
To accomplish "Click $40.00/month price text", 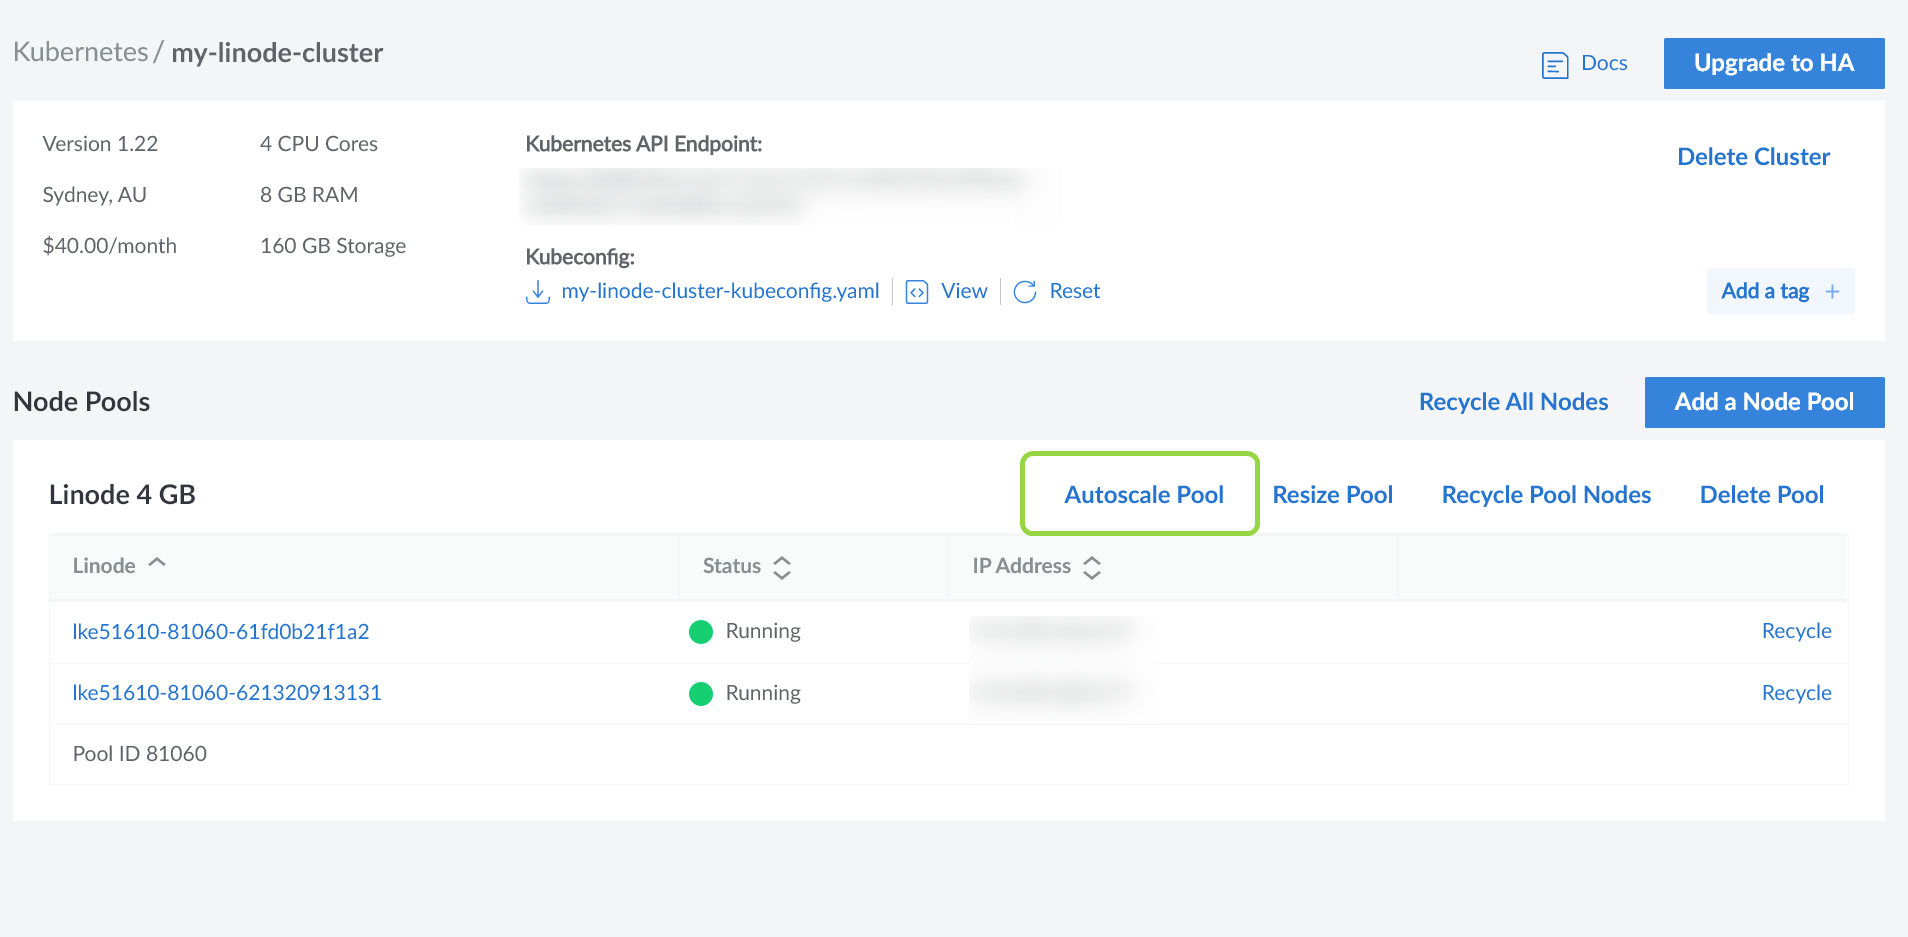I will click(x=109, y=246).
